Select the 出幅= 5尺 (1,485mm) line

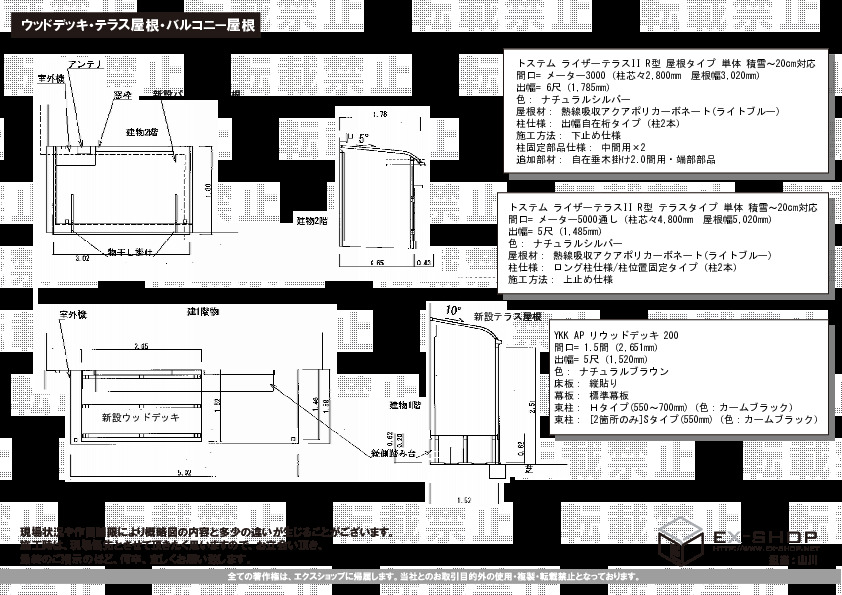pyautogui.click(x=555, y=231)
